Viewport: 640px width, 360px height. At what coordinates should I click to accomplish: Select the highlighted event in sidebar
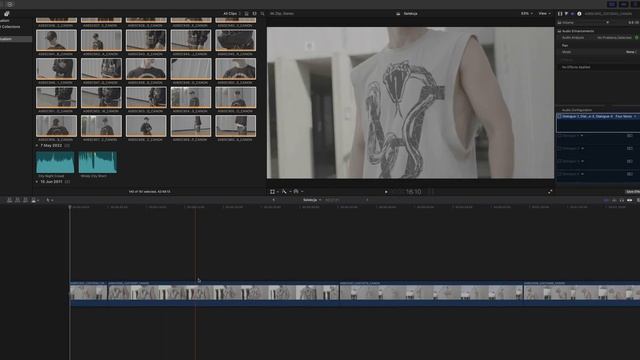[x=16, y=39]
